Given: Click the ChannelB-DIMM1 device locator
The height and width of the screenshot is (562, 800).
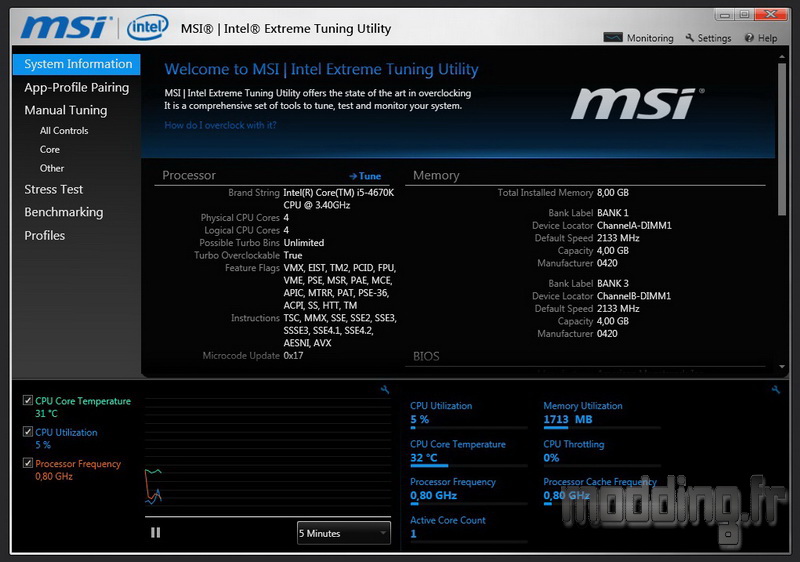Looking at the screenshot, I should [x=634, y=295].
